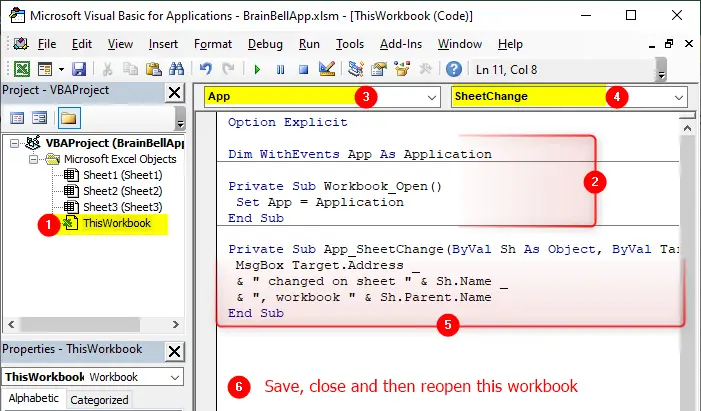Open the Insert object dropdown arrow

pos(61,69)
